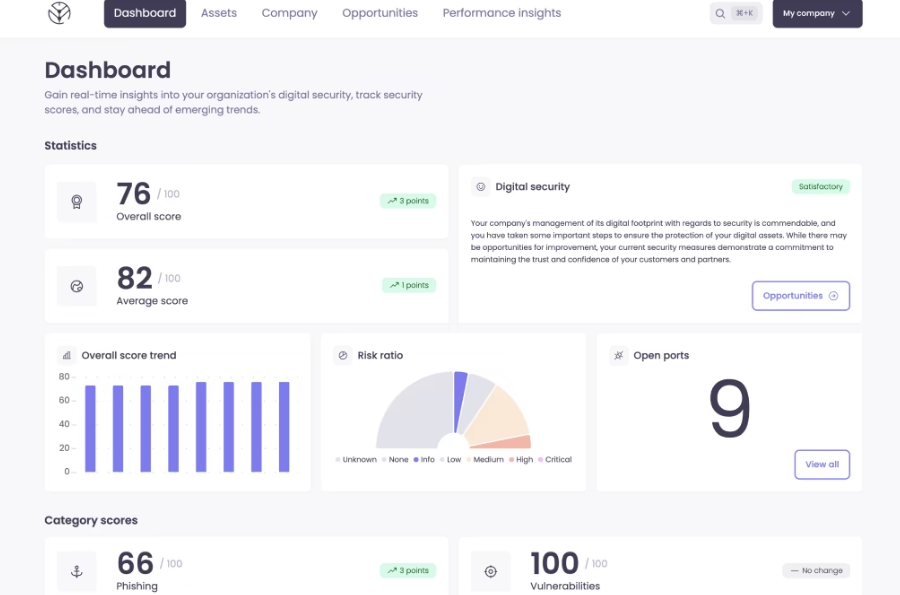The image size is (900, 595).
Task: Click the High legend color dot
Action: 511,460
